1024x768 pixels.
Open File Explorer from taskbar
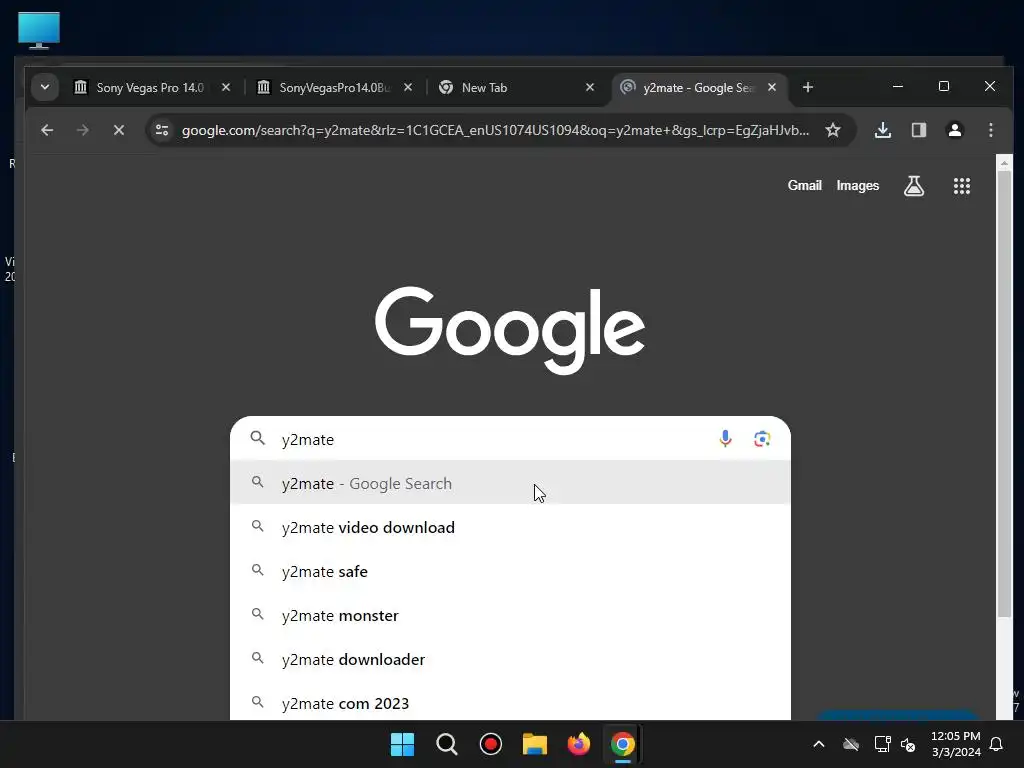click(x=535, y=744)
